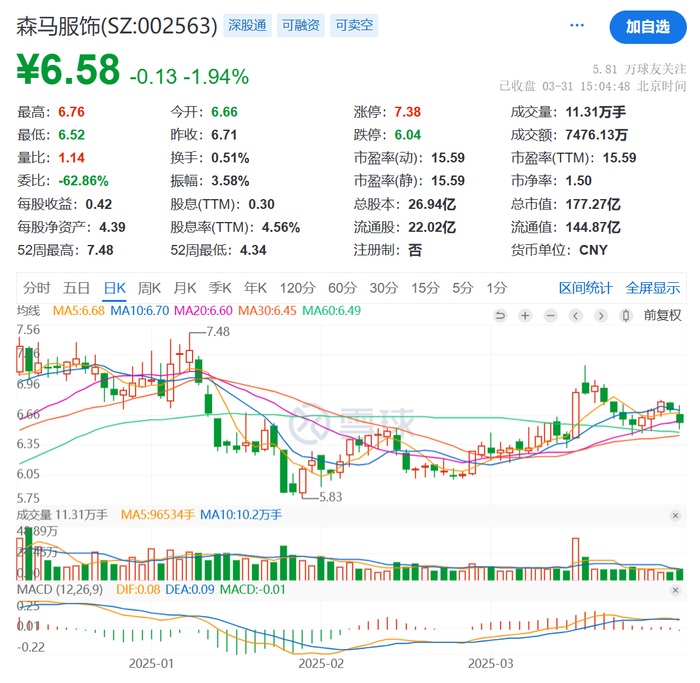Switch to the 60分 chart tab
700x683 pixels.
[x=342, y=288]
